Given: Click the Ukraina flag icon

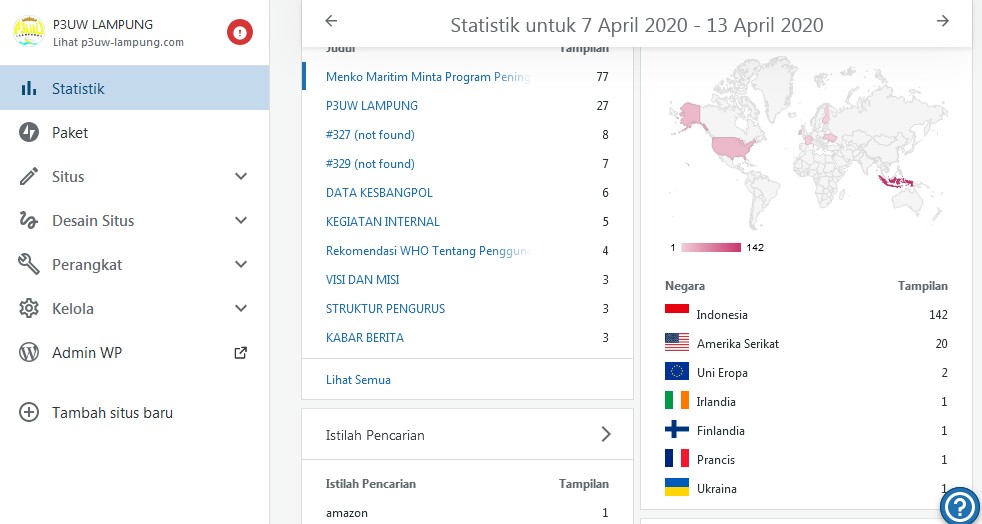Looking at the screenshot, I should click(676, 487).
